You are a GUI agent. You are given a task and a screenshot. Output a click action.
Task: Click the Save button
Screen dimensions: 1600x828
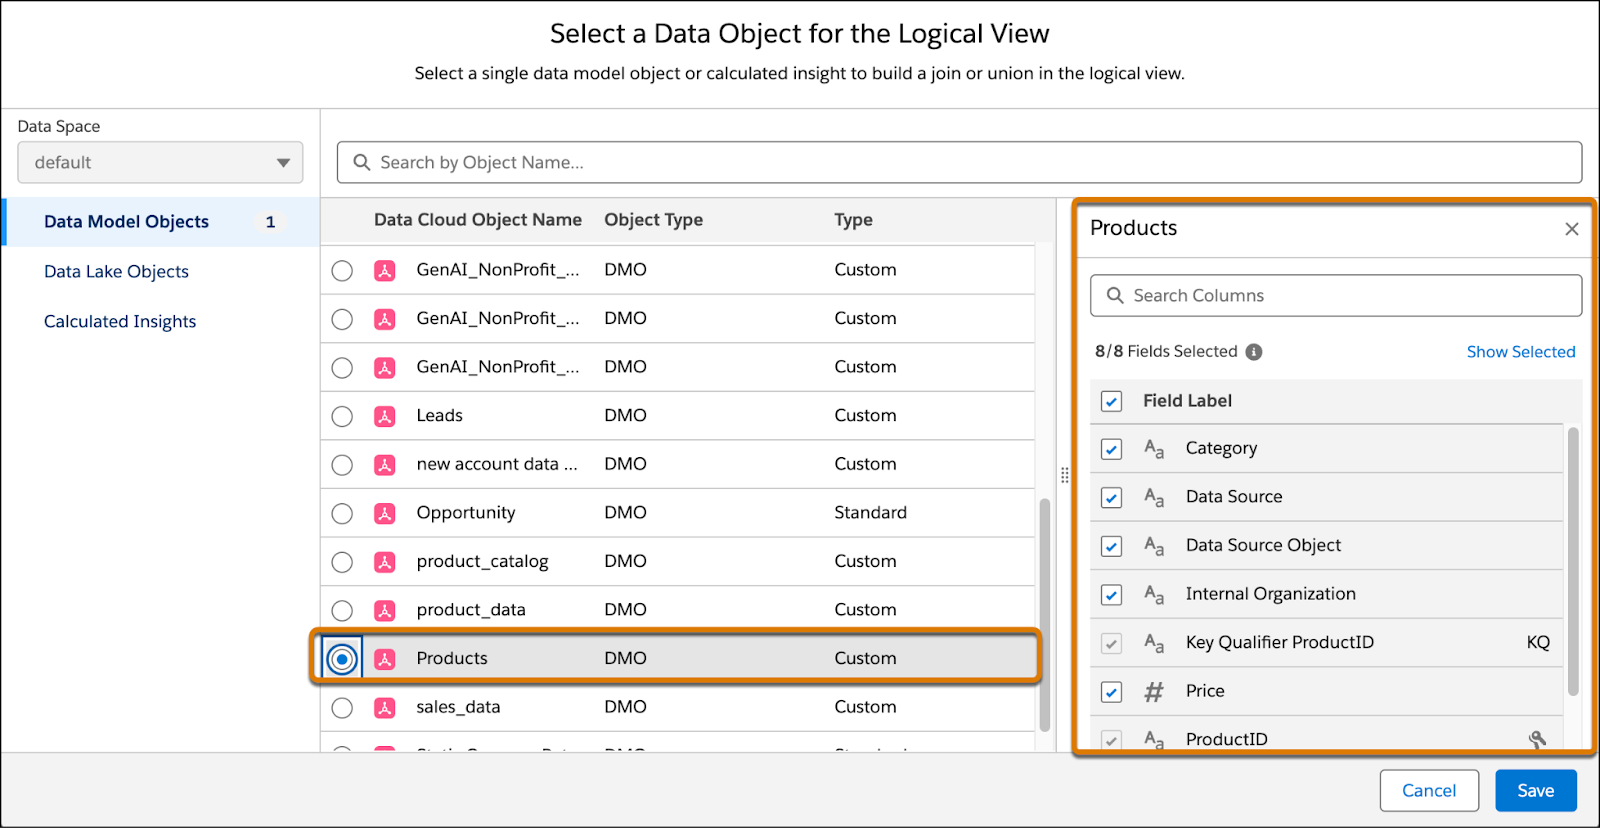pyautogui.click(x=1536, y=791)
